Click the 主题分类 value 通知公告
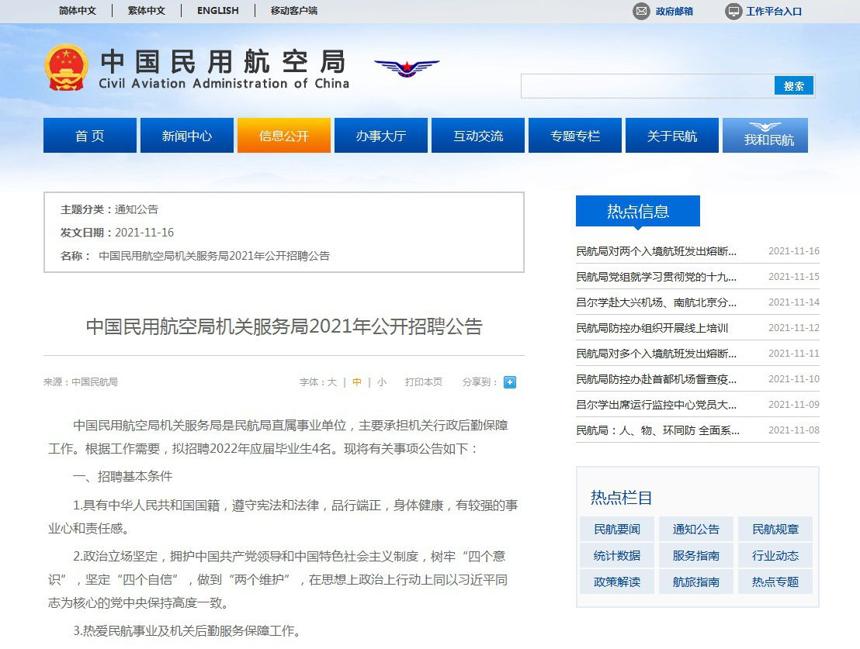This screenshot has width=860, height=649. pyautogui.click(x=136, y=209)
